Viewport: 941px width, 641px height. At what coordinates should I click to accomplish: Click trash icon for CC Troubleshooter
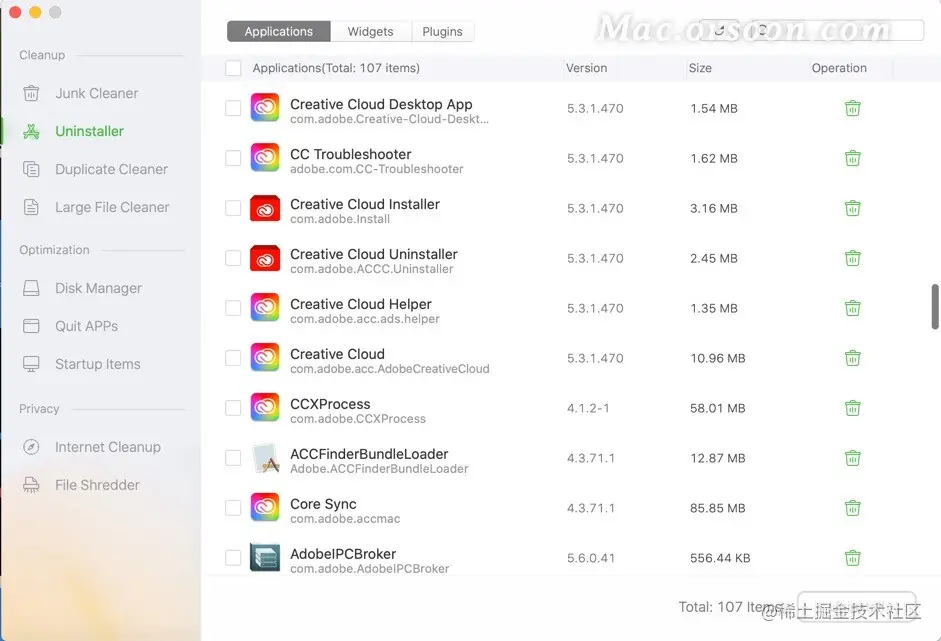click(x=853, y=158)
